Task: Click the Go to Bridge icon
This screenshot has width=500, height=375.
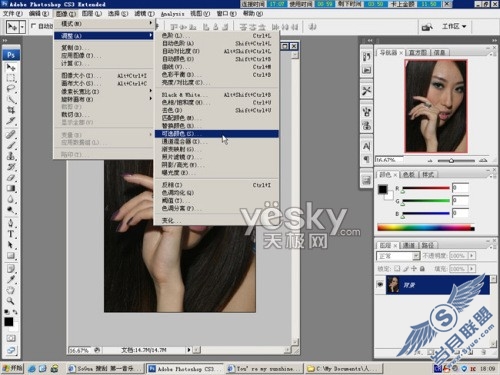Action: tap(427, 27)
